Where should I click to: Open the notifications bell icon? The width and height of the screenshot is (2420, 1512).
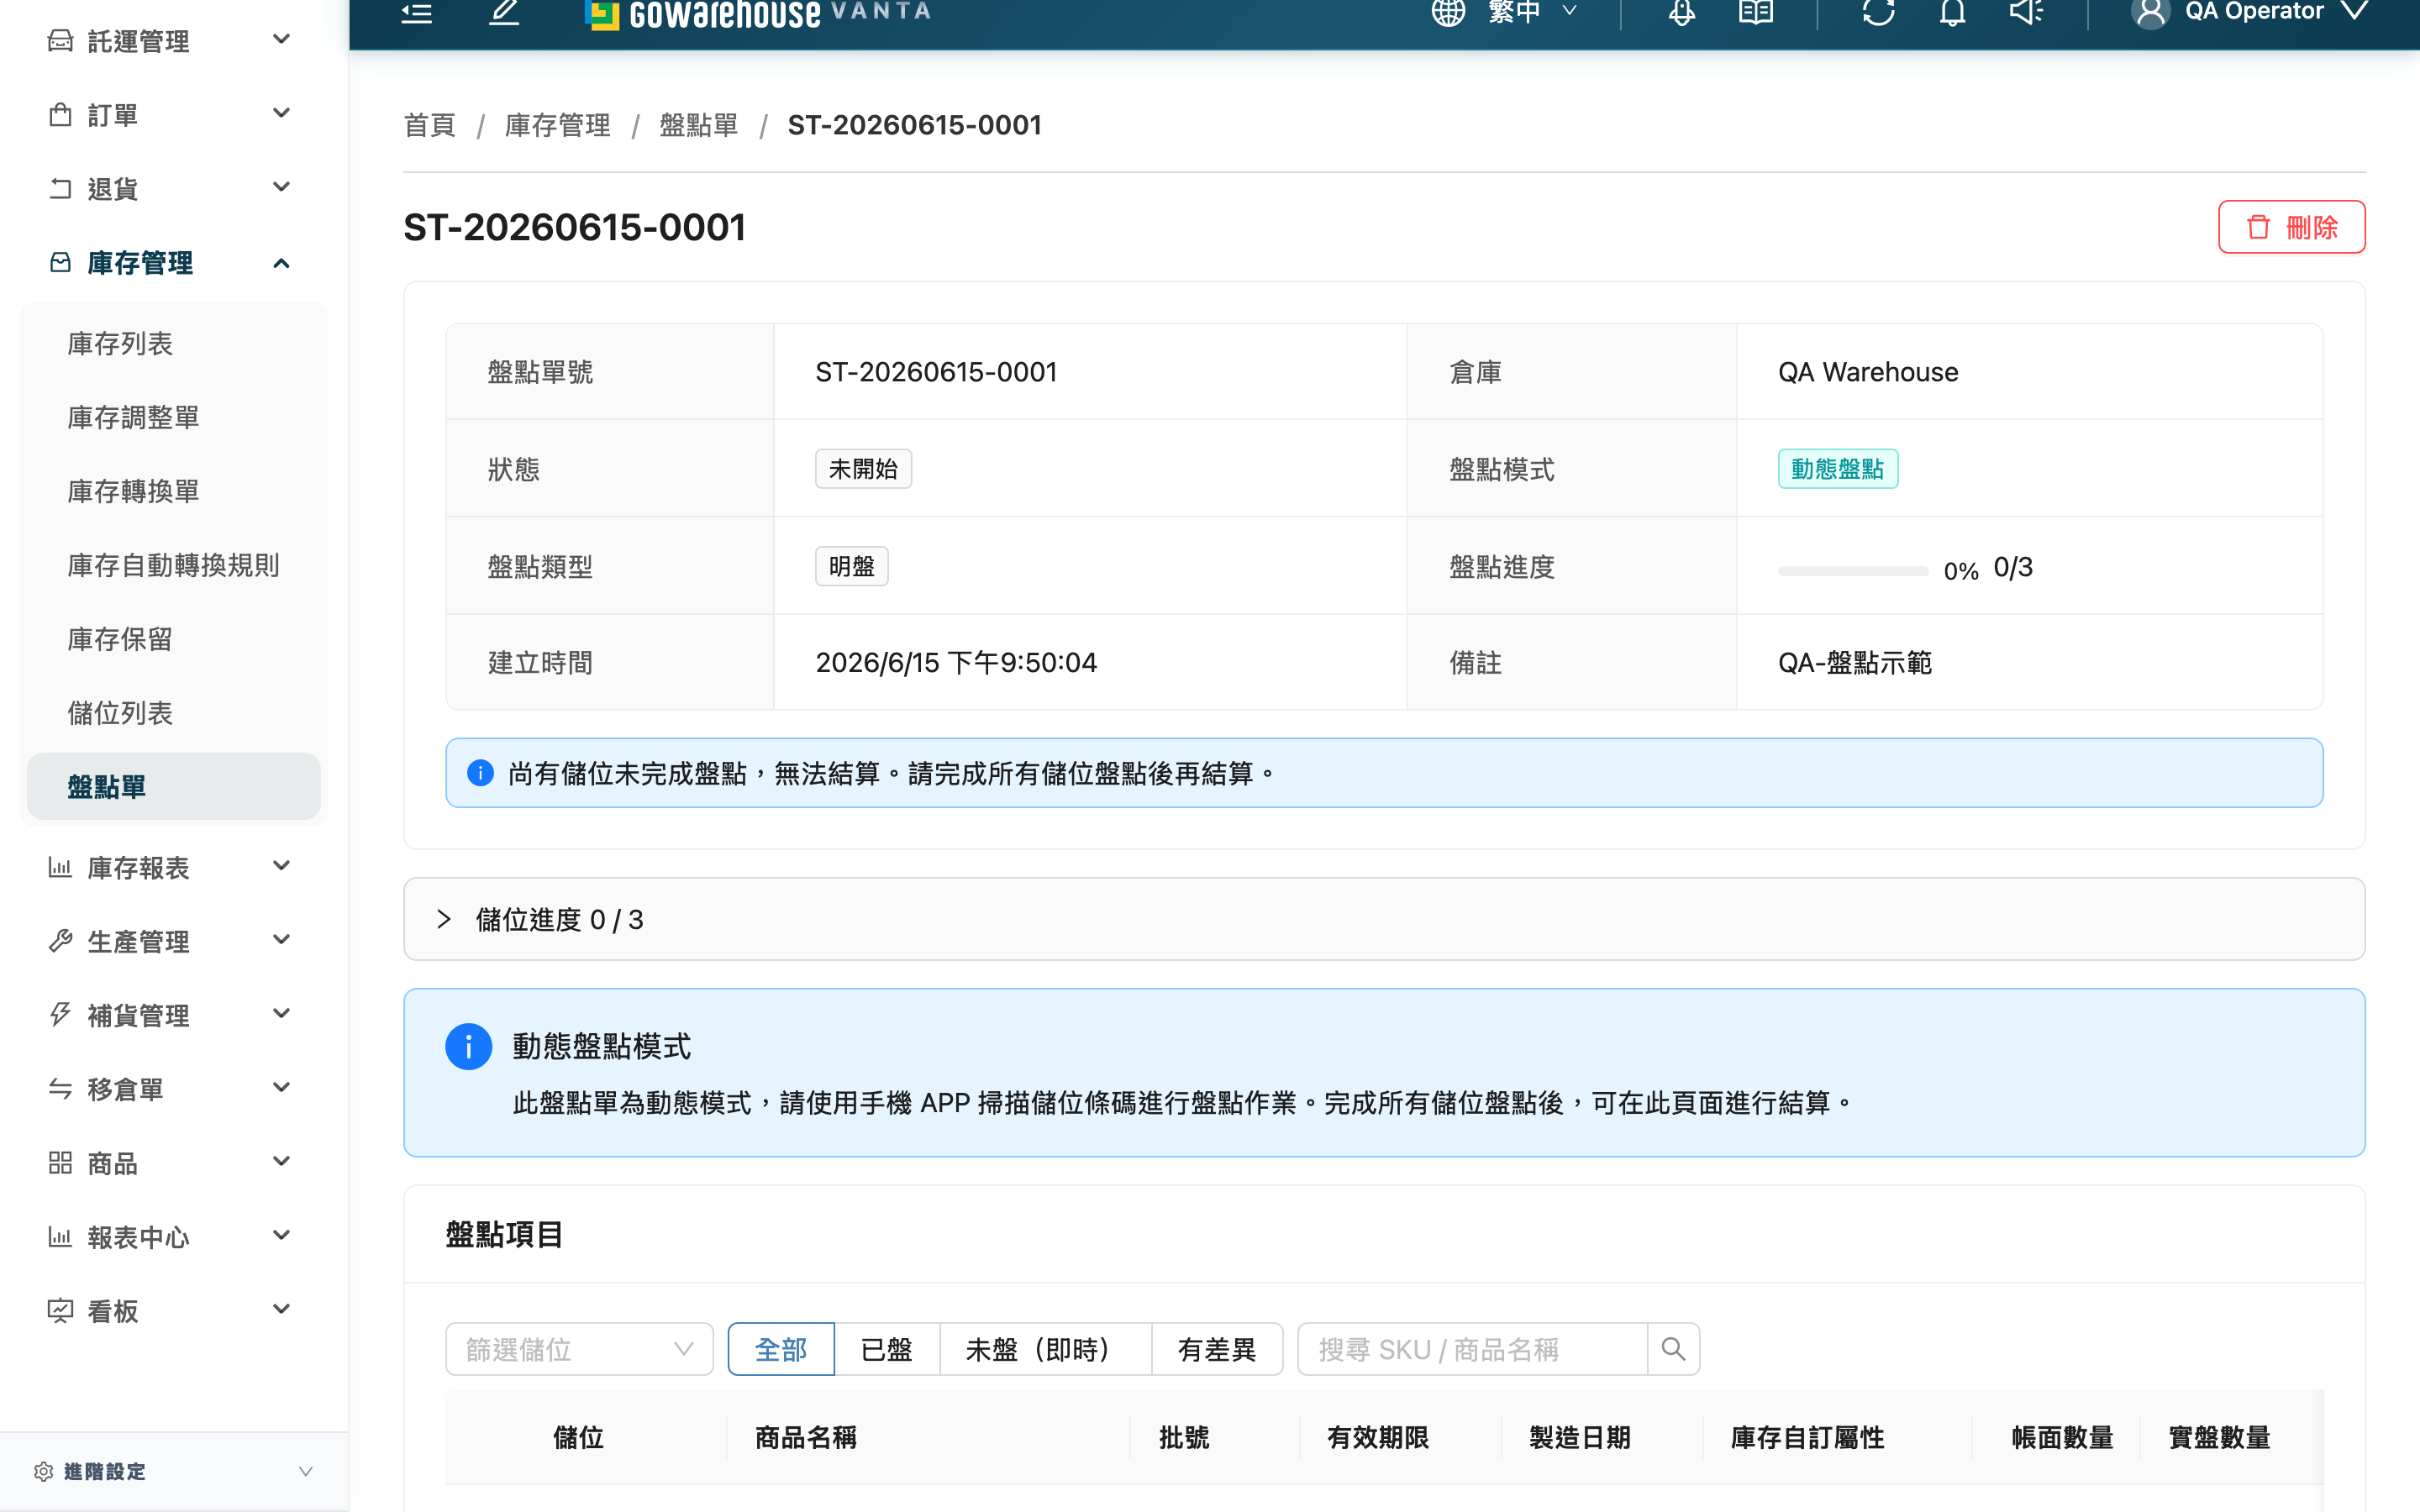point(1952,12)
